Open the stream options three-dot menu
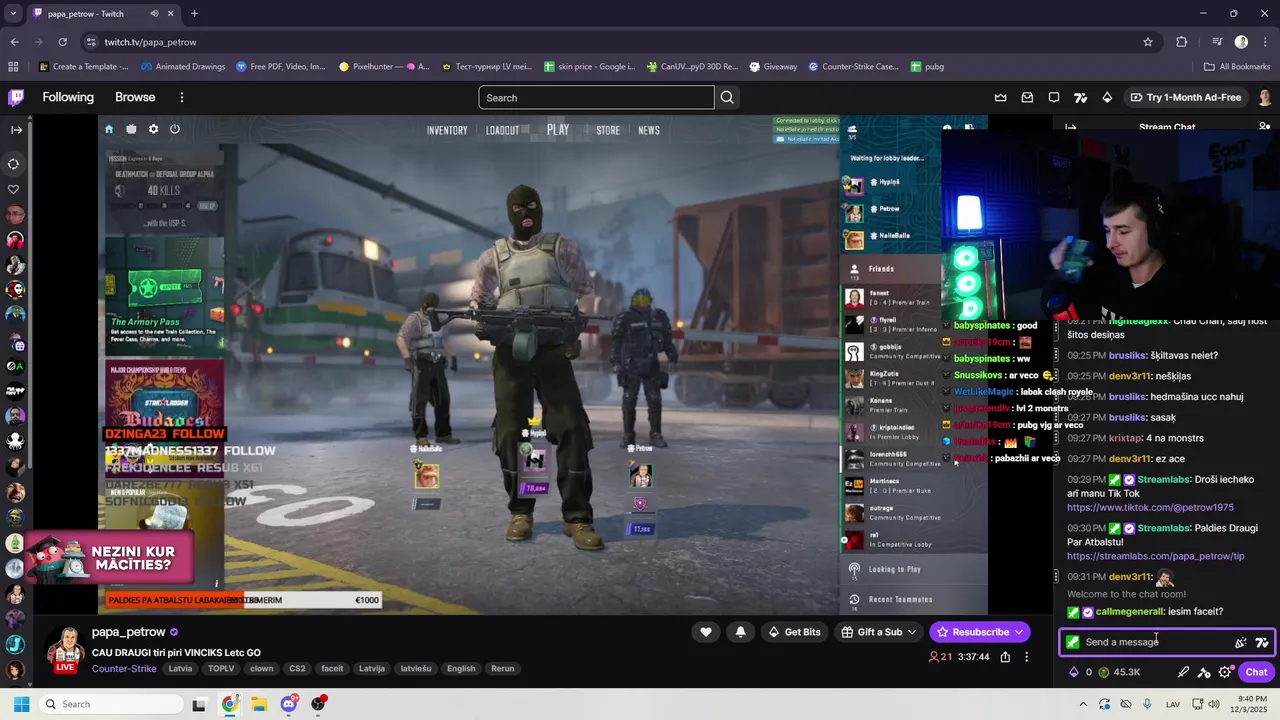The width and height of the screenshot is (1280, 720). 1026,657
